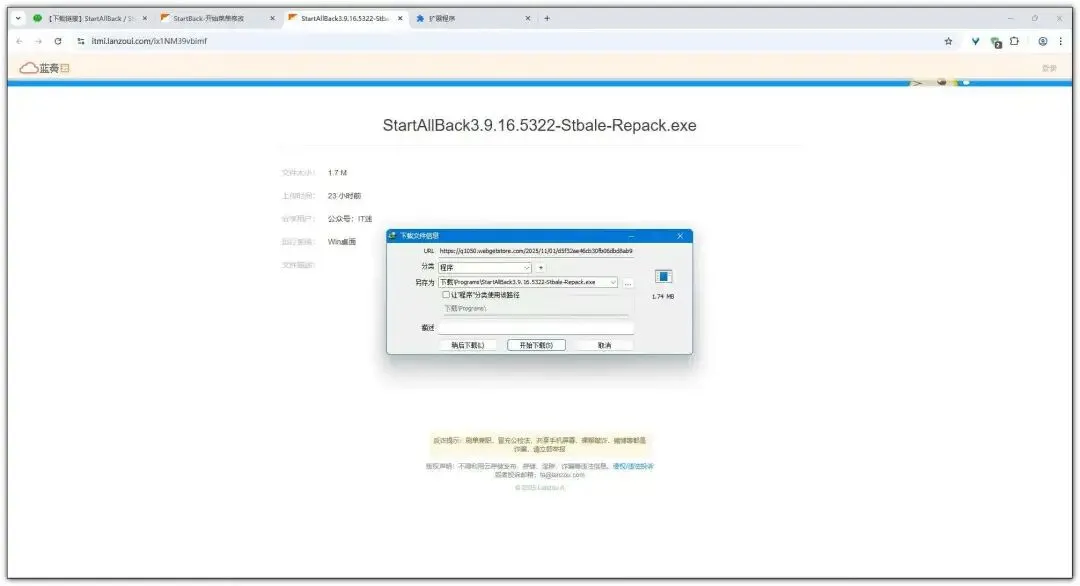Expand the Save As path dropdown

coord(612,282)
